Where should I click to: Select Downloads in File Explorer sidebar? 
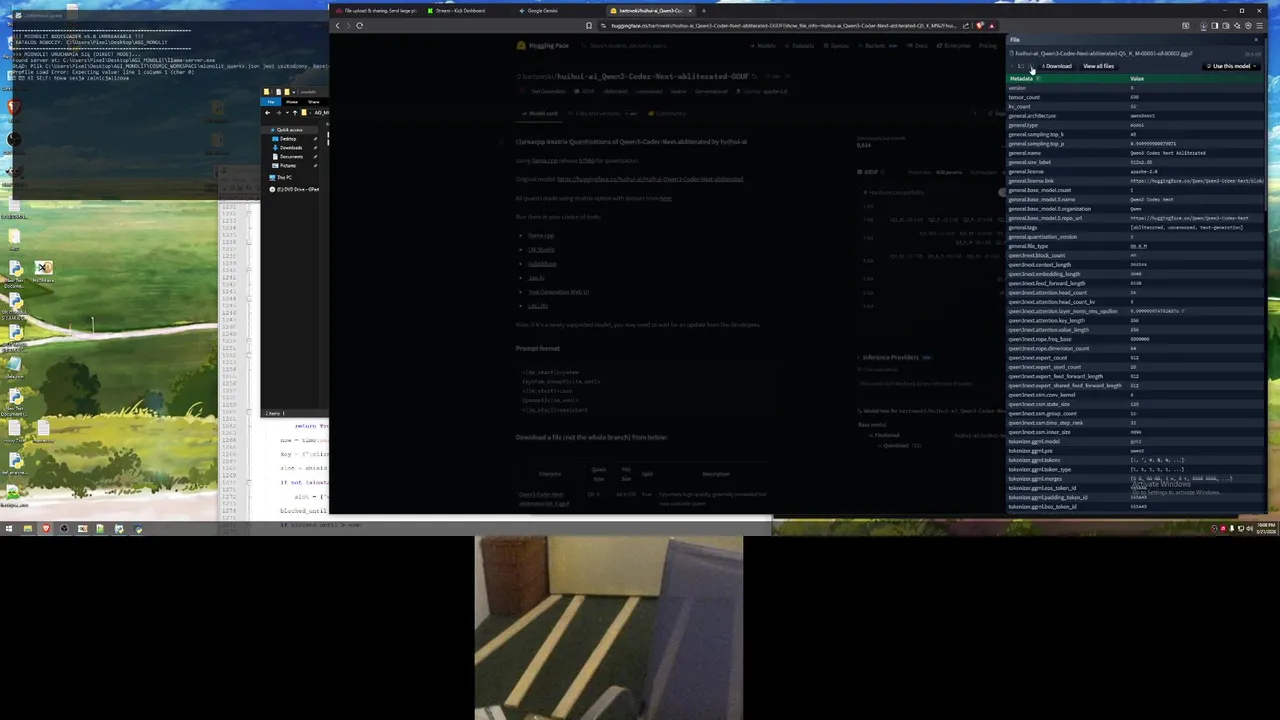[x=290, y=148]
